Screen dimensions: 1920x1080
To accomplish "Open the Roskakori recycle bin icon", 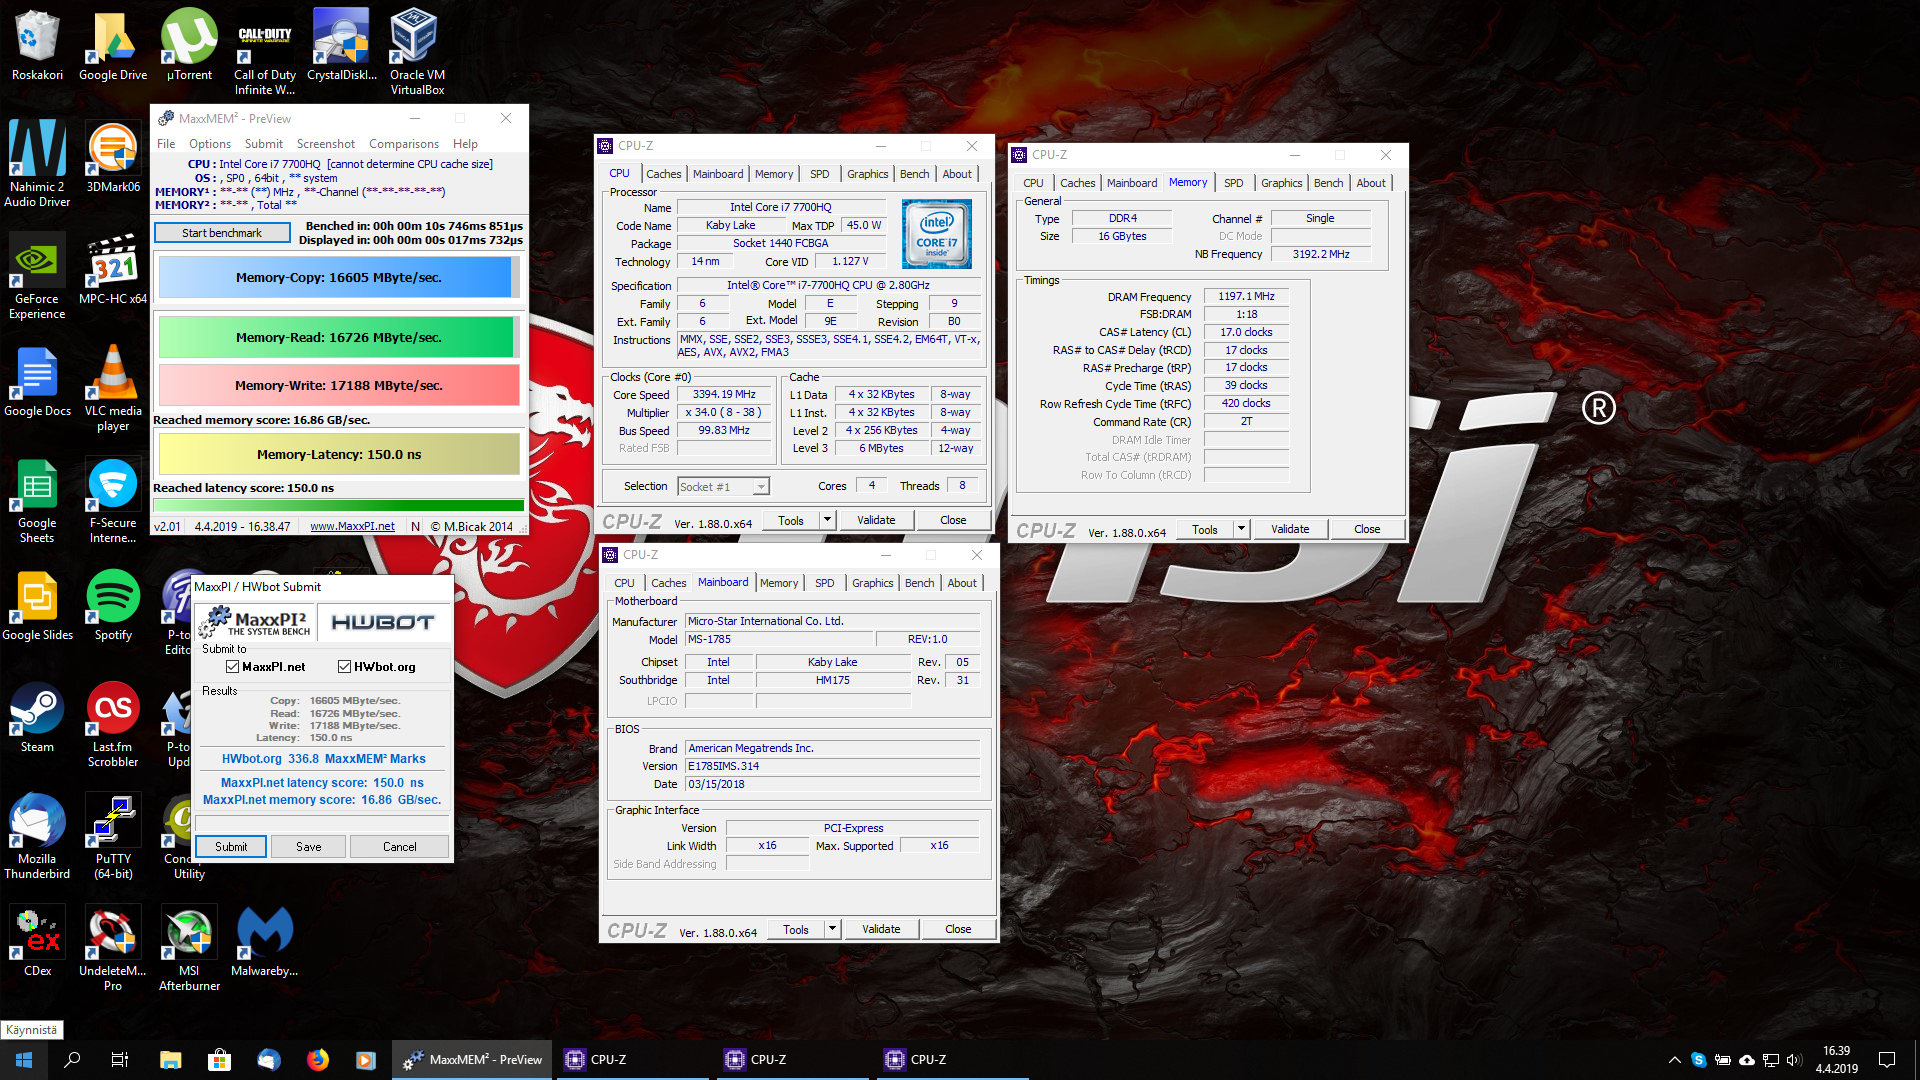I will point(37,46).
